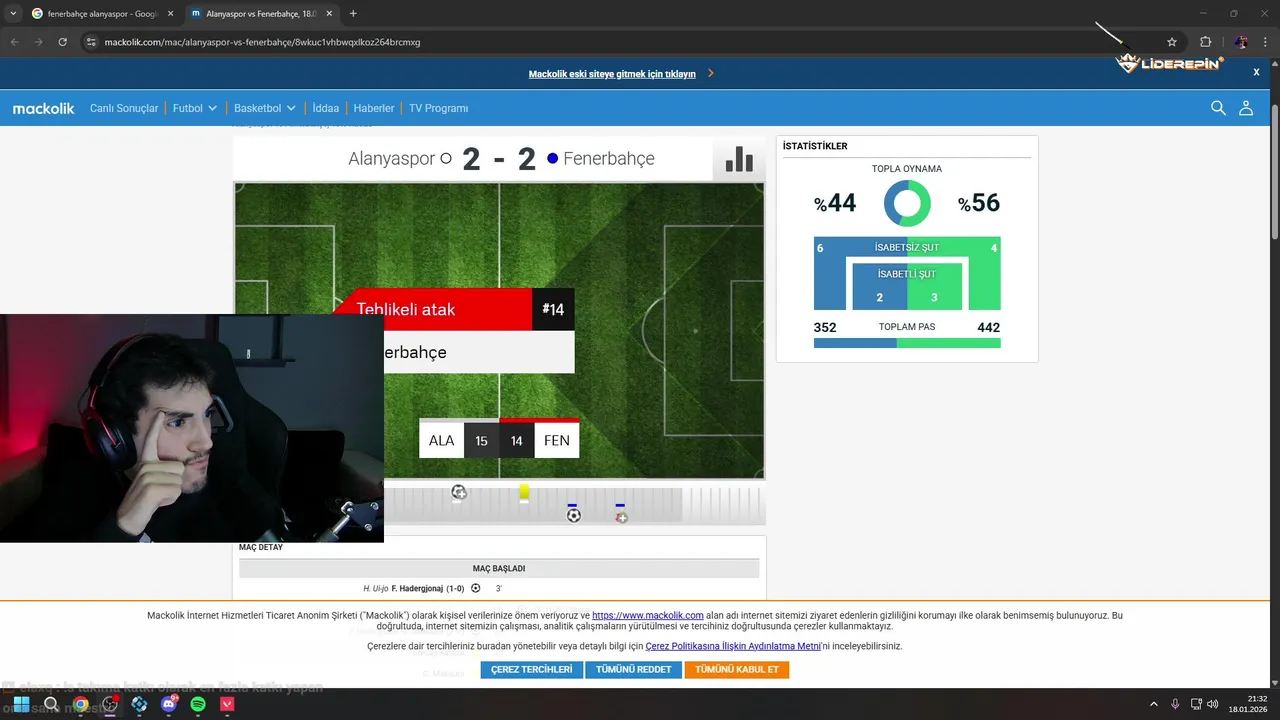
Task: Click the goal ball icon beside F. Hadergjonaj
Action: [476, 588]
